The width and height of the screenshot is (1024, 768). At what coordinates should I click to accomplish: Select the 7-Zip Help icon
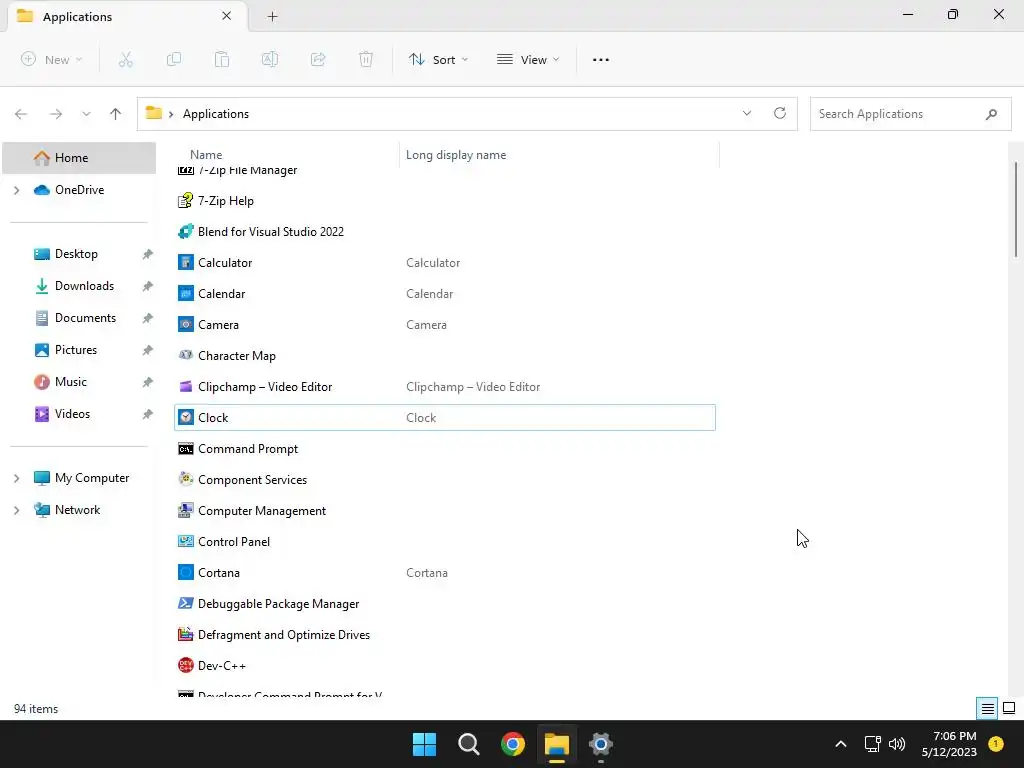click(x=185, y=200)
